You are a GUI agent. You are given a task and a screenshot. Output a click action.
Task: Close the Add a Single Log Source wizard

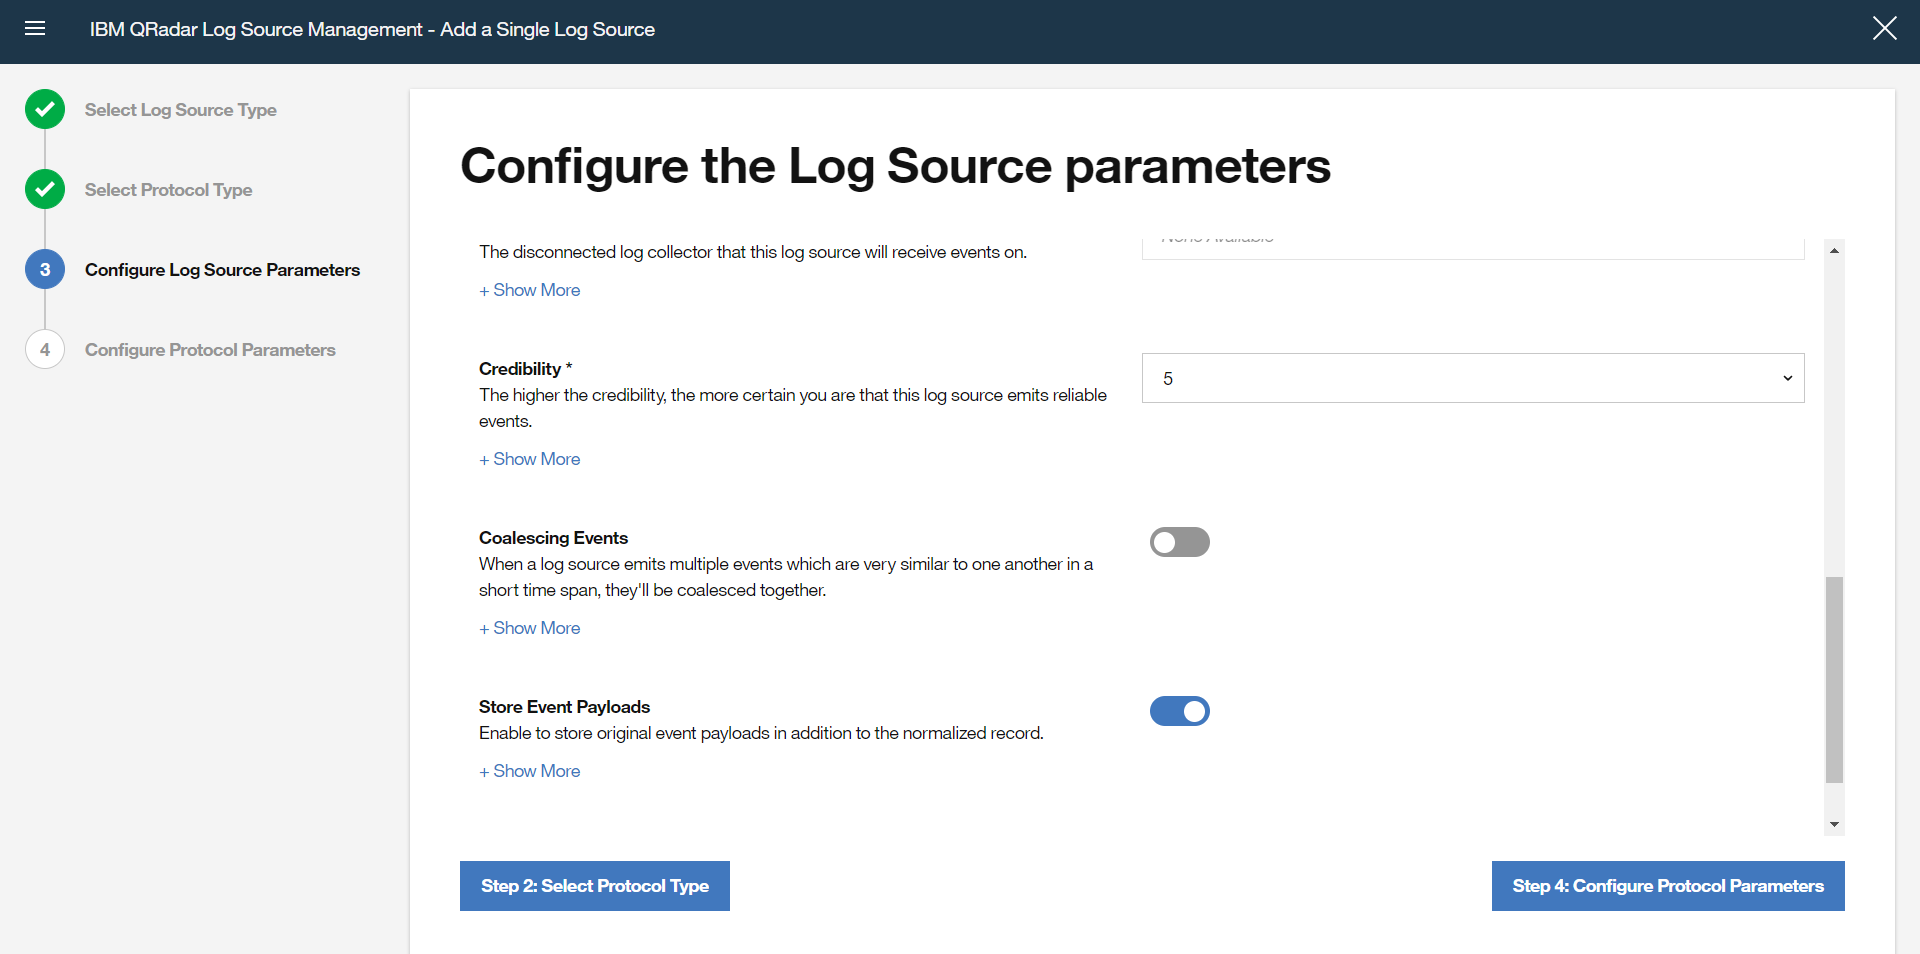coord(1884,28)
